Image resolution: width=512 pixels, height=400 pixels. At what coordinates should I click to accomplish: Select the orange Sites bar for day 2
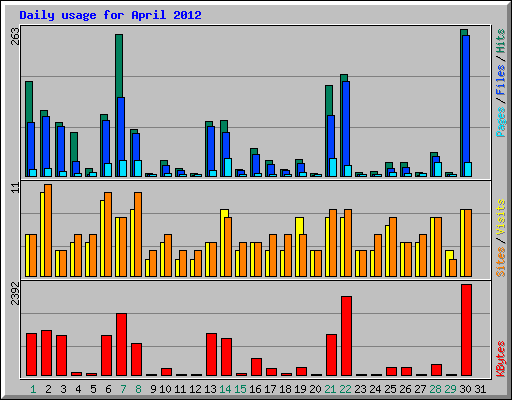click(x=48, y=230)
